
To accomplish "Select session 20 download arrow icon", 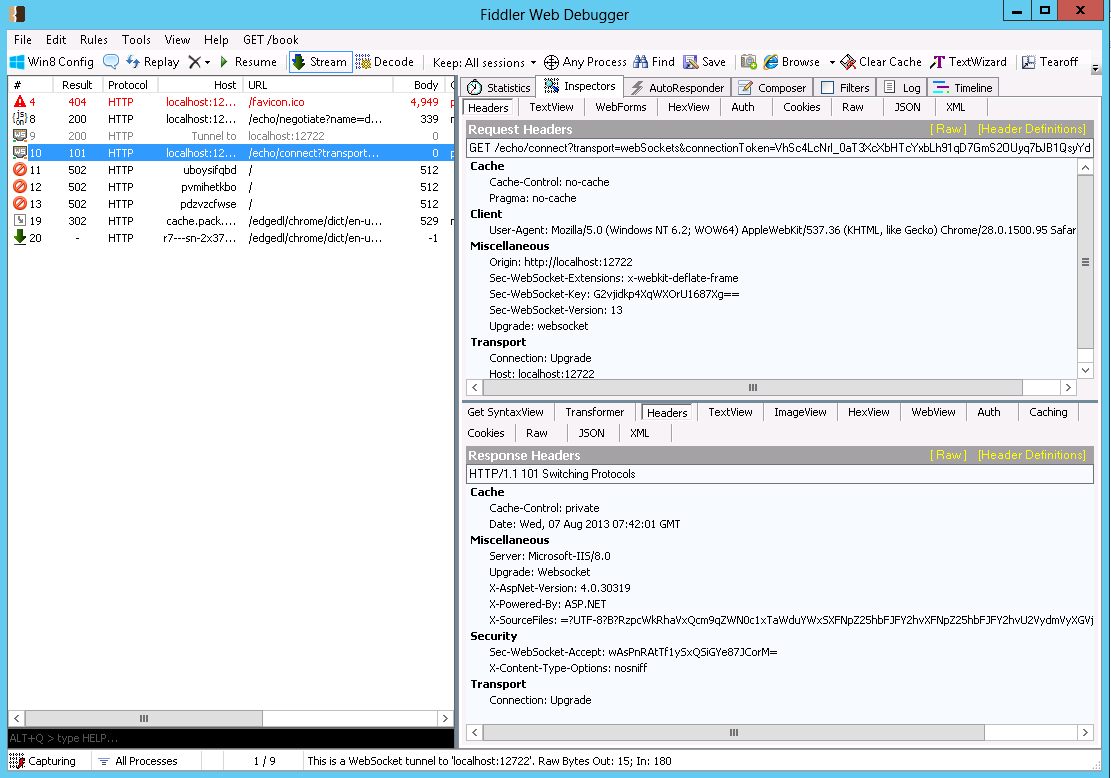I will pyautogui.click(x=20, y=237).
